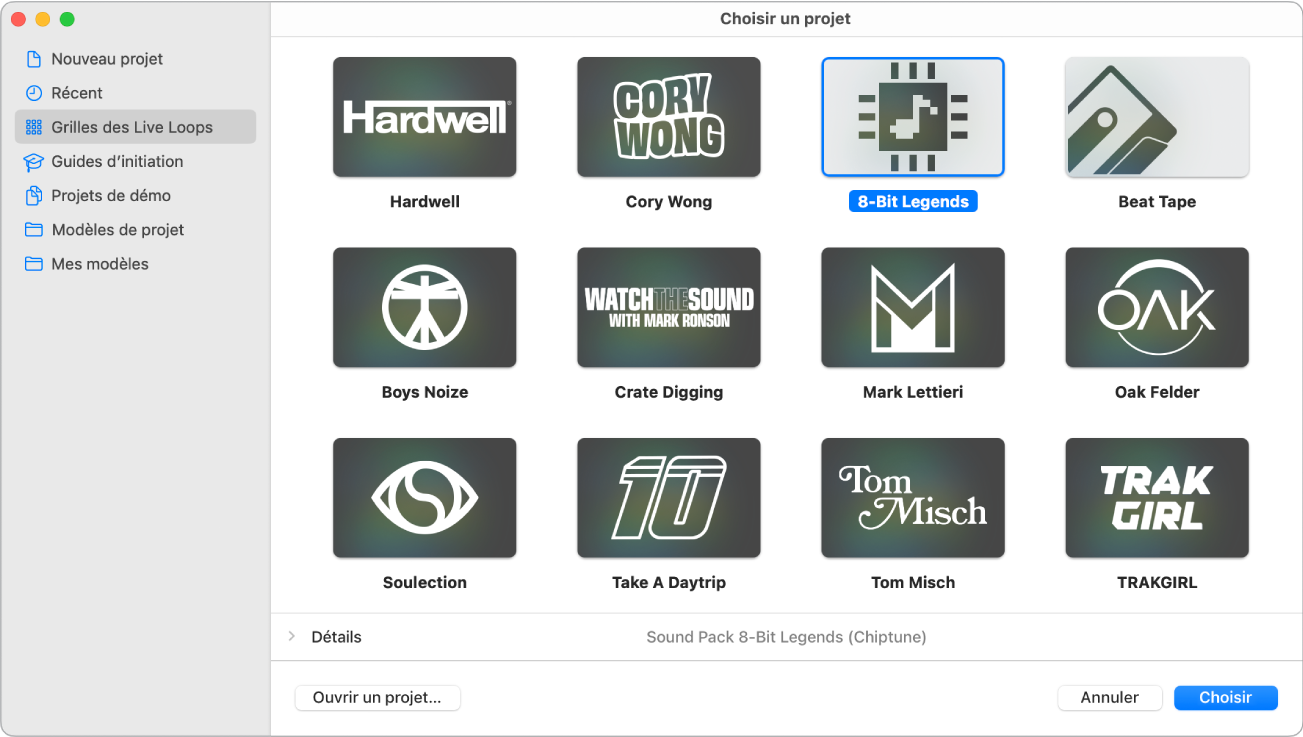Open the Modèles de projet folder
Viewport: 1303px width, 737px height.
coord(117,230)
